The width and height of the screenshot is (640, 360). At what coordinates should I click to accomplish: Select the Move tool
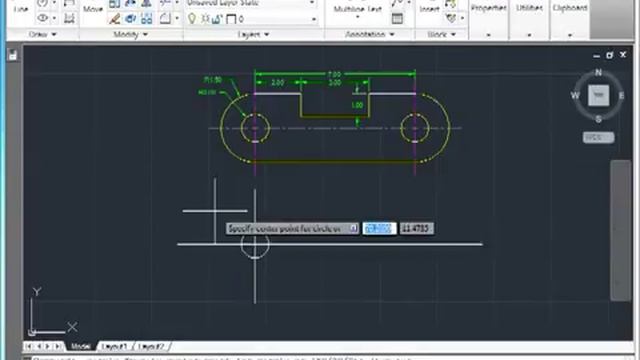(x=93, y=9)
